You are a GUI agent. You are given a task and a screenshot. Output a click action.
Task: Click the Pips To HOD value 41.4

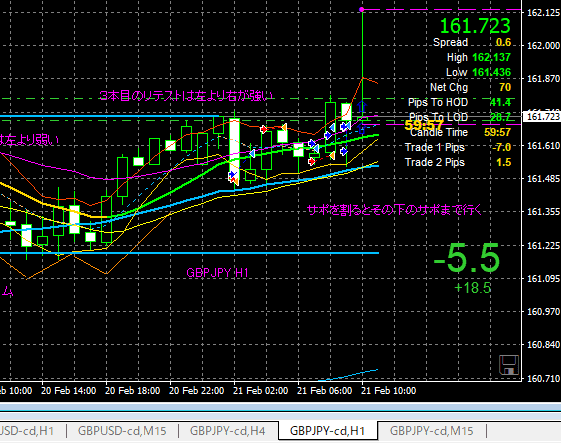click(x=500, y=102)
